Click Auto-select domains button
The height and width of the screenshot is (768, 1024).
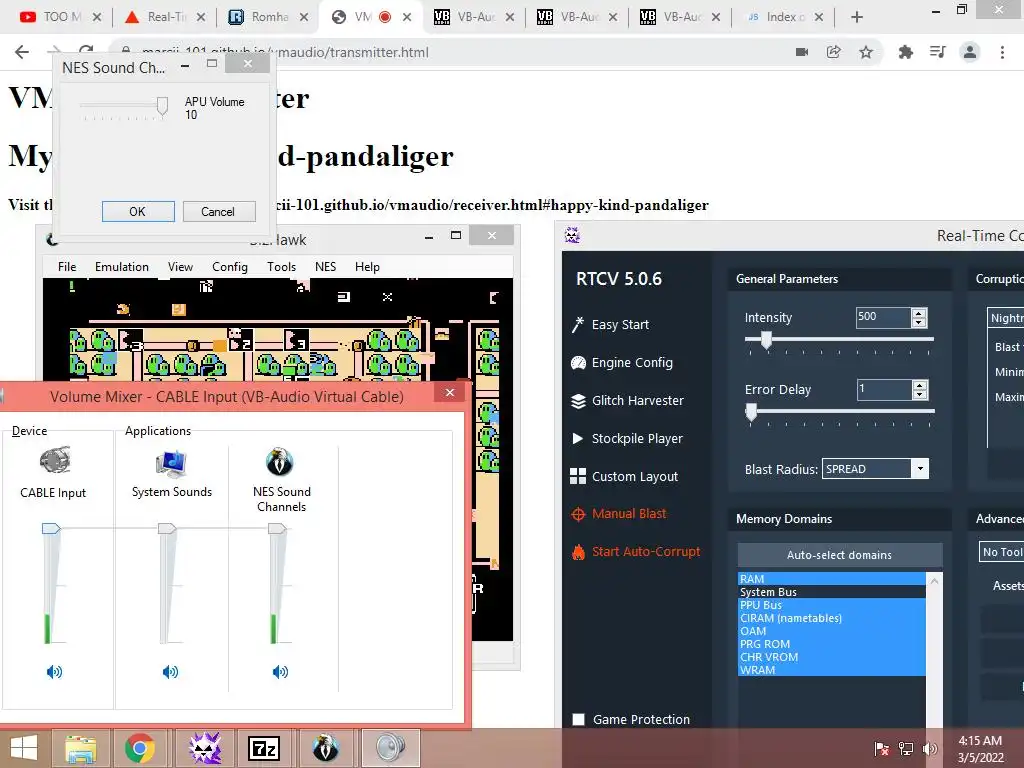[x=839, y=554]
